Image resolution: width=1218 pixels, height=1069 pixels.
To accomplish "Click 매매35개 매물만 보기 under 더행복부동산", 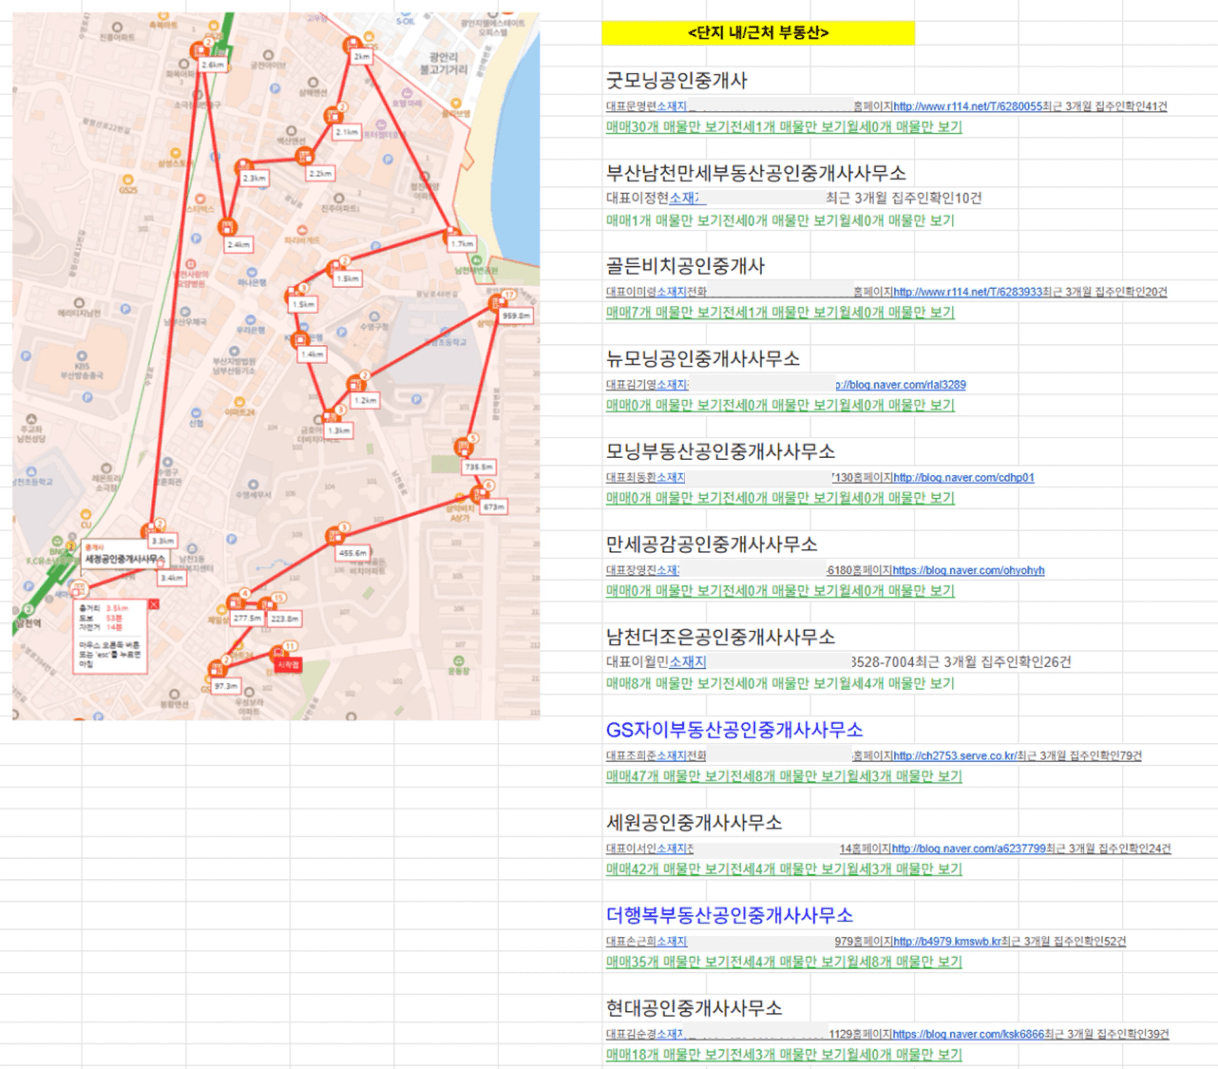I will pyautogui.click(x=670, y=962).
